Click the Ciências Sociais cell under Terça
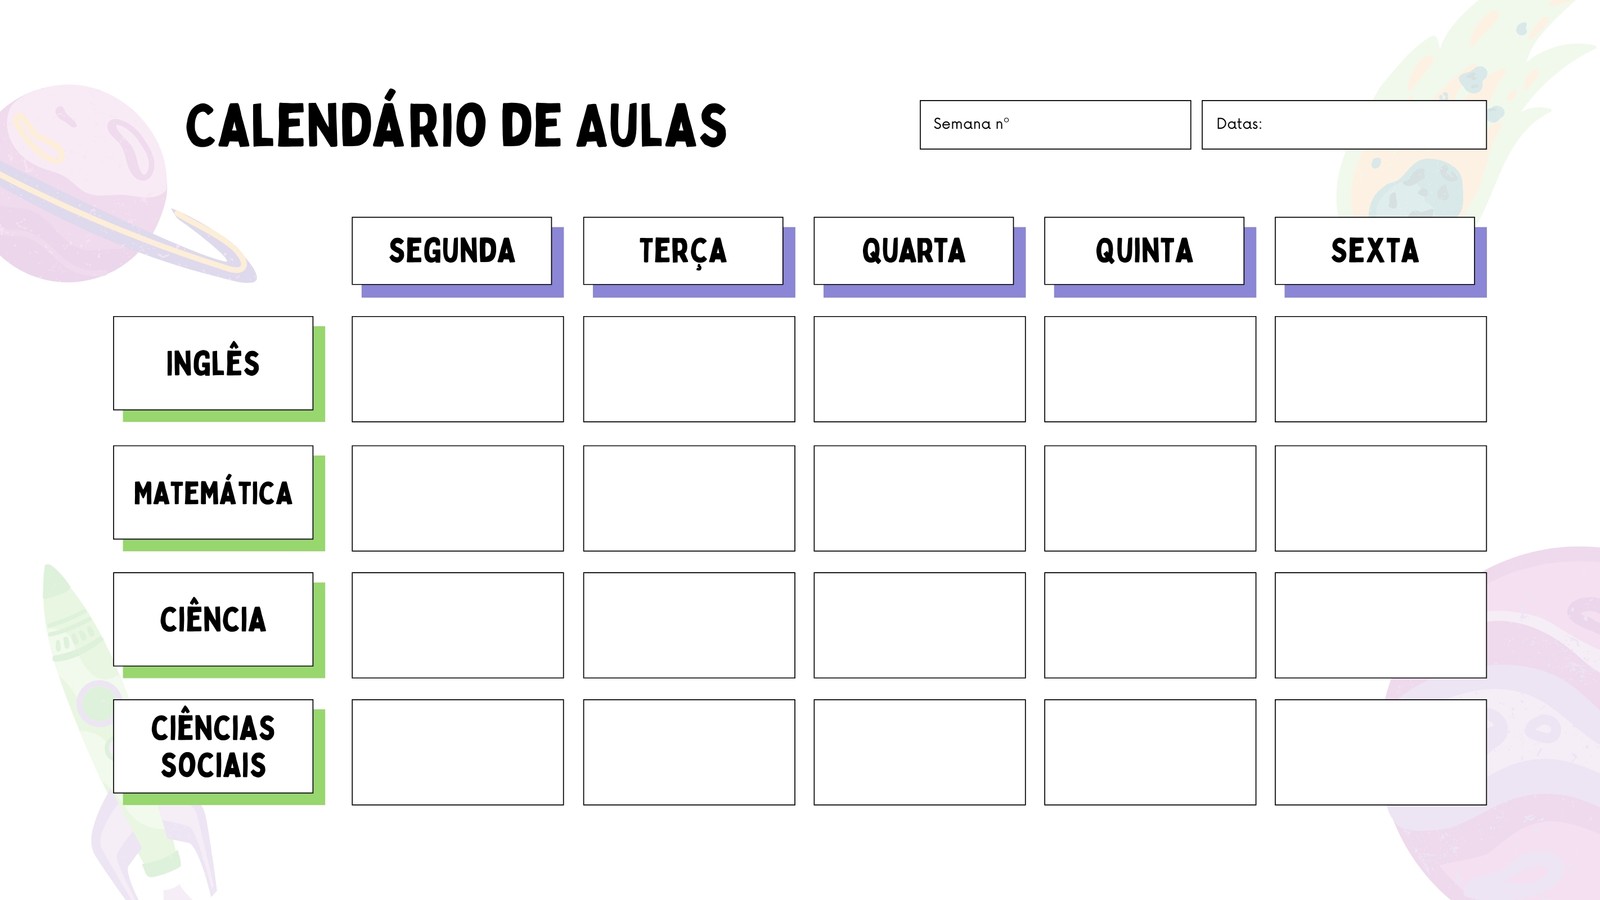Image resolution: width=1600 pixels, height=900 pixels. pyautogui.click(x=689, y=752)
